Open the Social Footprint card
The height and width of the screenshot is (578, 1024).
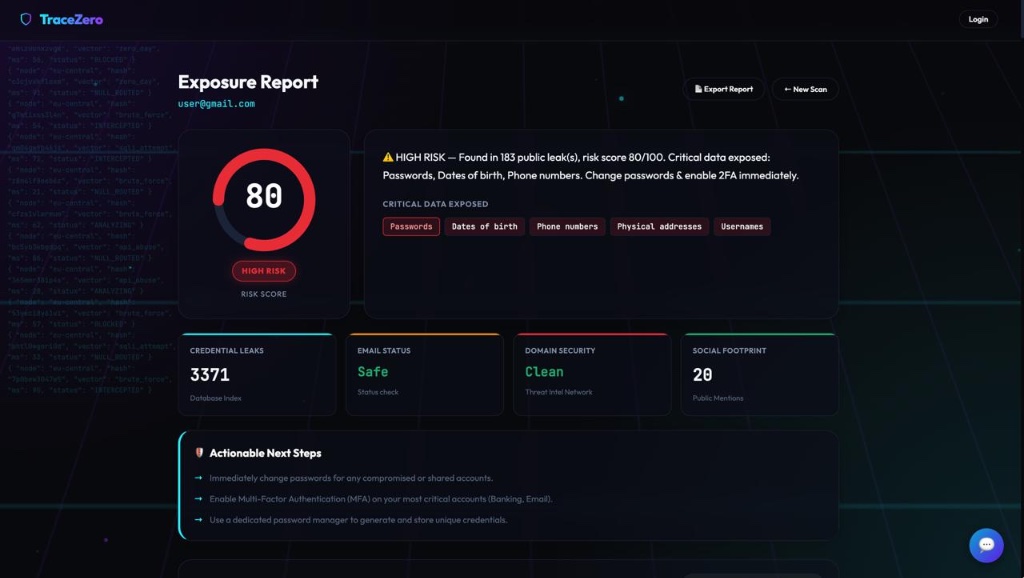click(760, 374)
